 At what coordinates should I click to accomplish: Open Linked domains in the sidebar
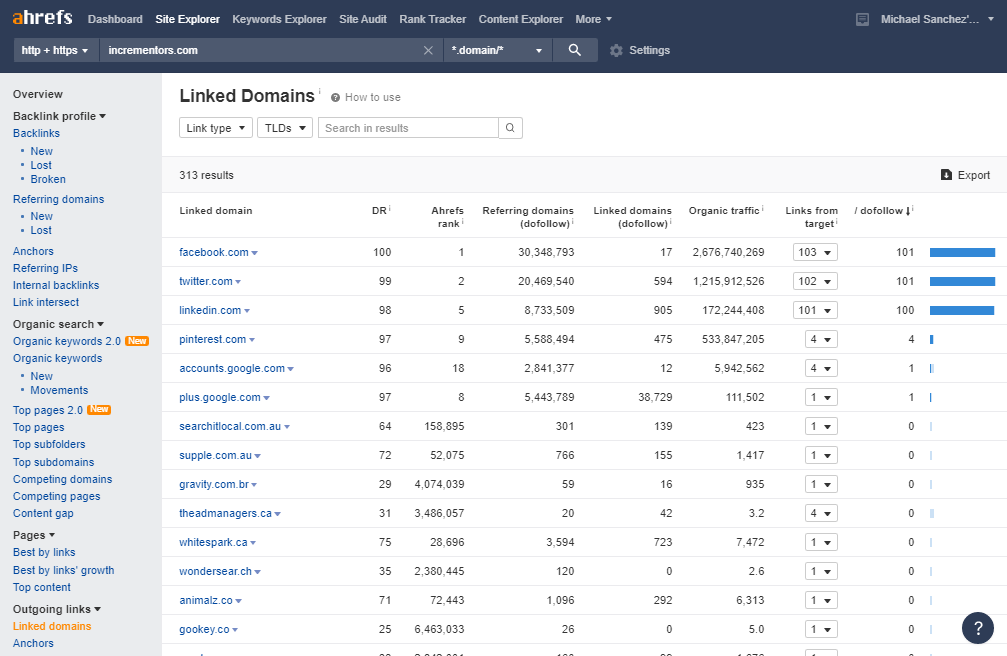coord(52,626)
